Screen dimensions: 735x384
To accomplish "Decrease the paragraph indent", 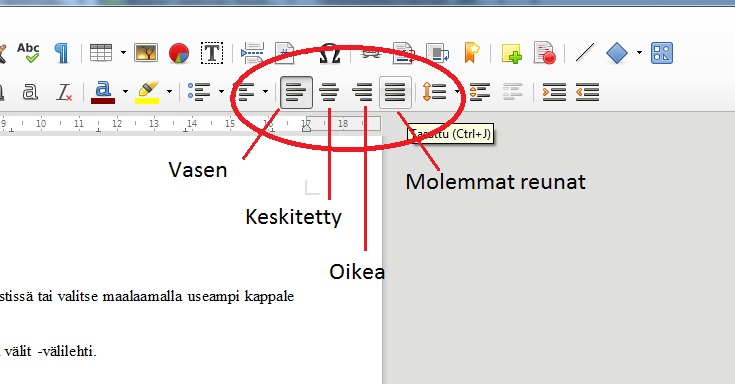I will coord(587,92).
